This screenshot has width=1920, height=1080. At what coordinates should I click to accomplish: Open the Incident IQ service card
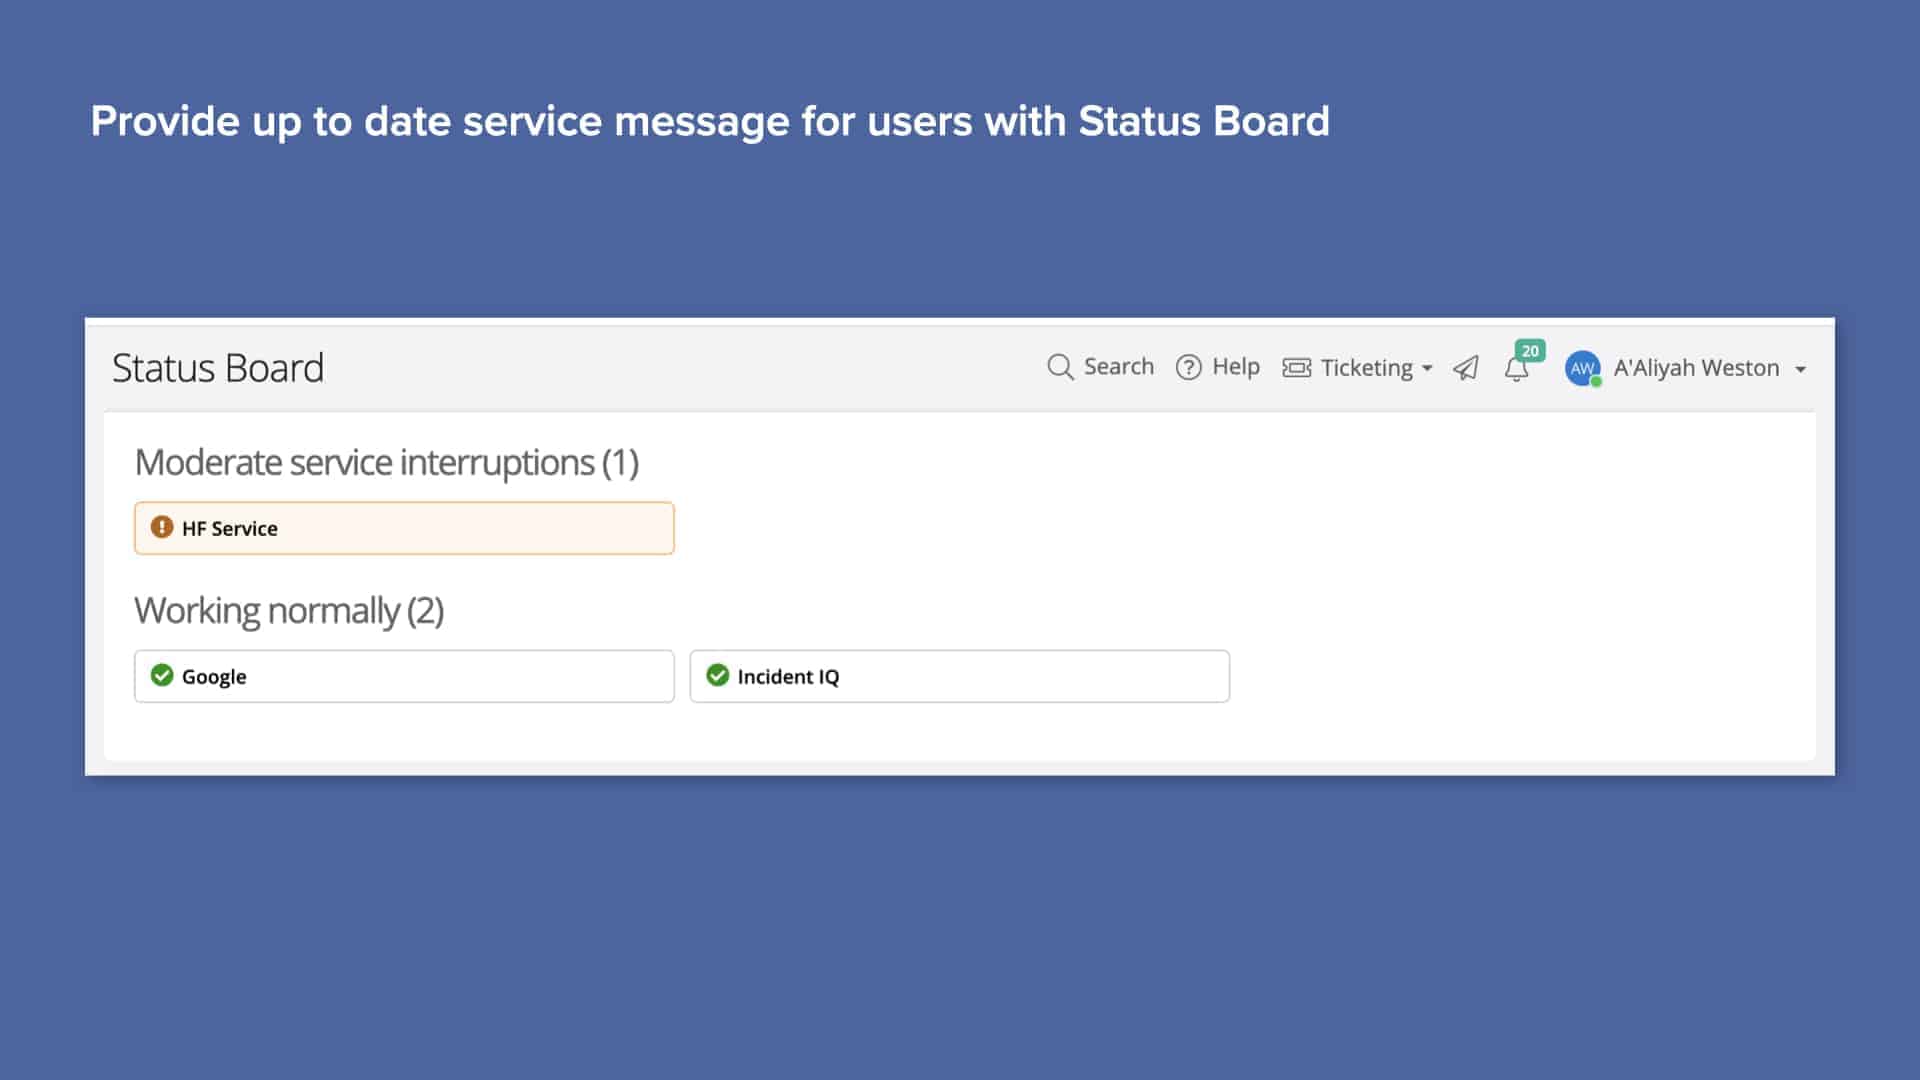tap(959, 675)
